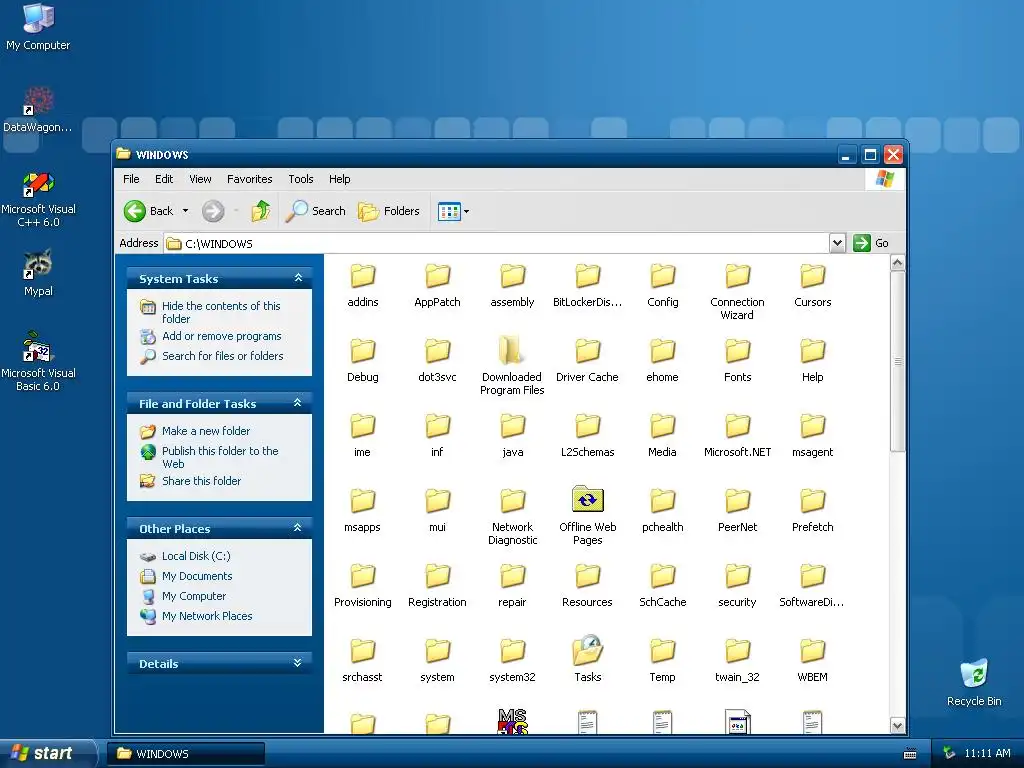1024x768 pixels.
Task: Open the DataWagon desktop shortcut
Action: (38, 110)
